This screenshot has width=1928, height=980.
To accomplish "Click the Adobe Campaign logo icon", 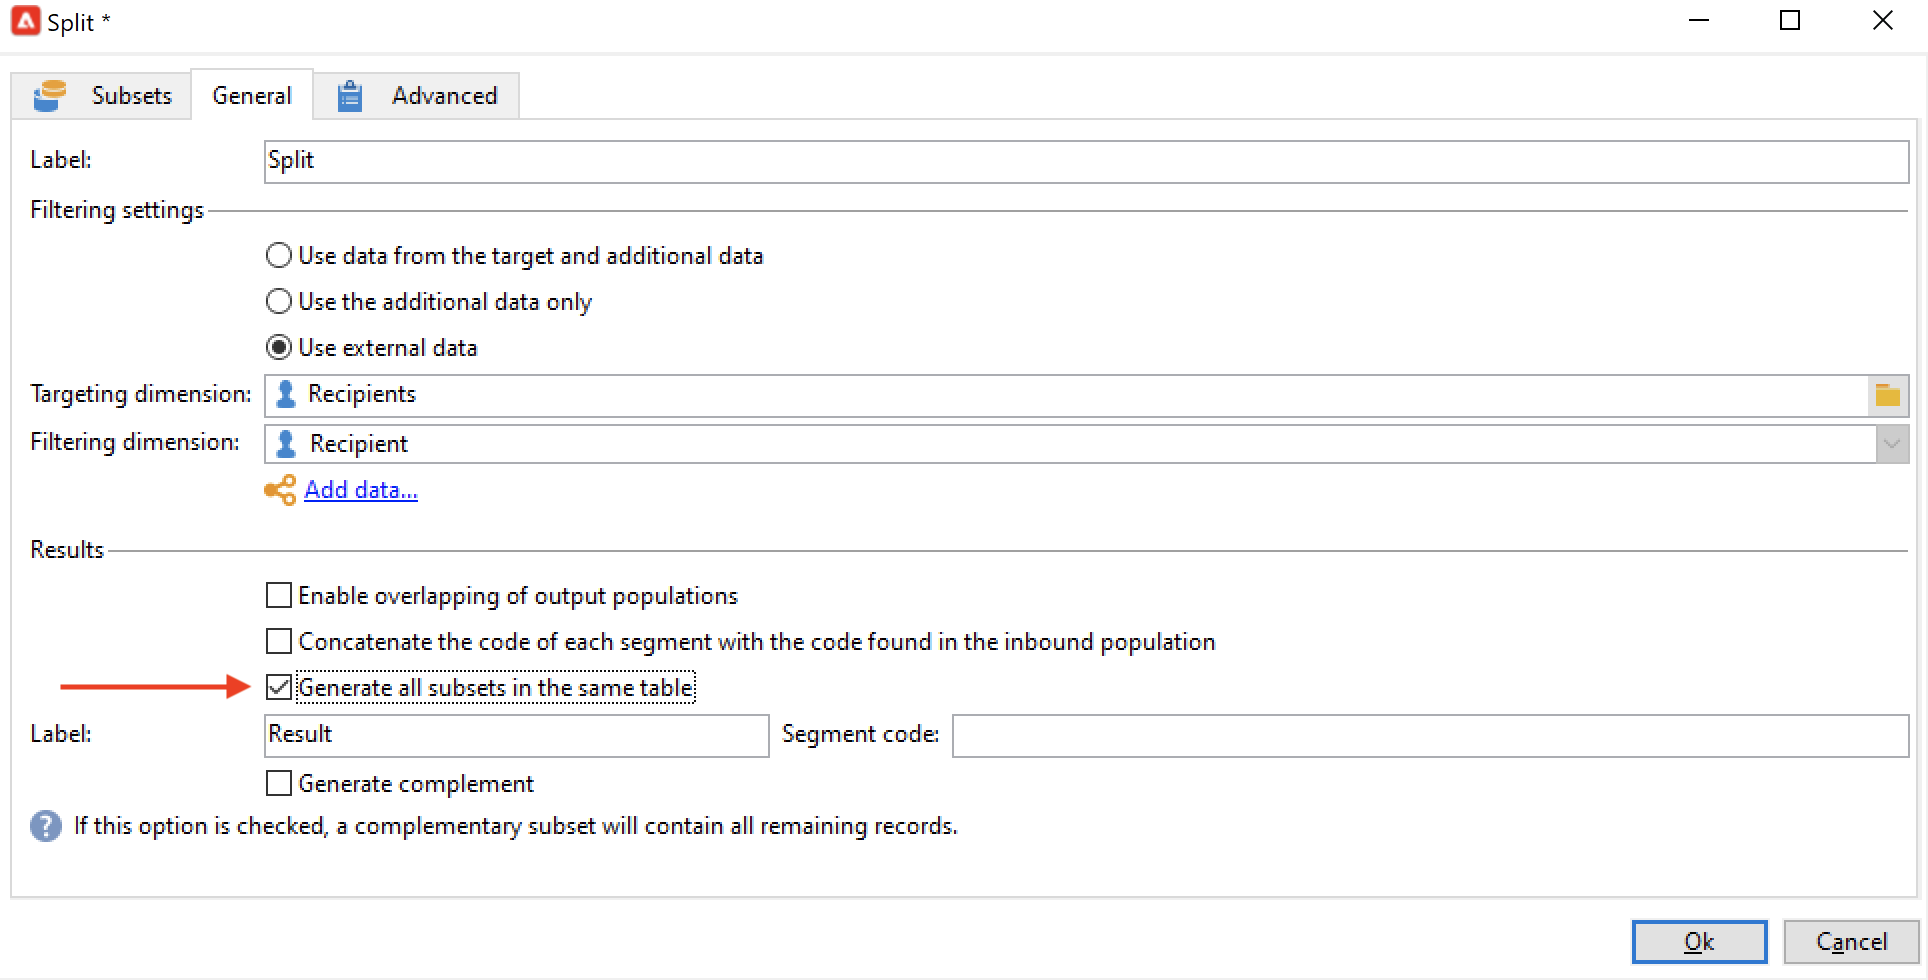I will coord(26,21).
